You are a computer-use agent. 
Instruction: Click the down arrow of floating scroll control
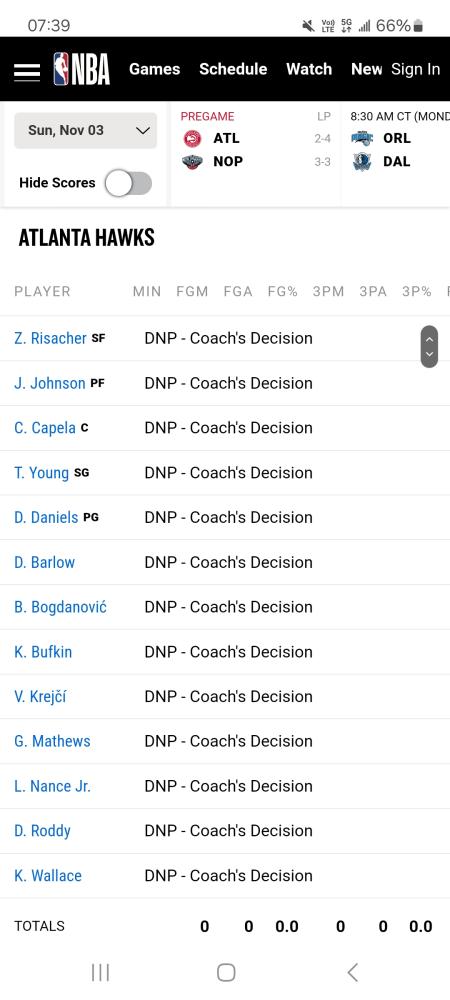point(429,355)
